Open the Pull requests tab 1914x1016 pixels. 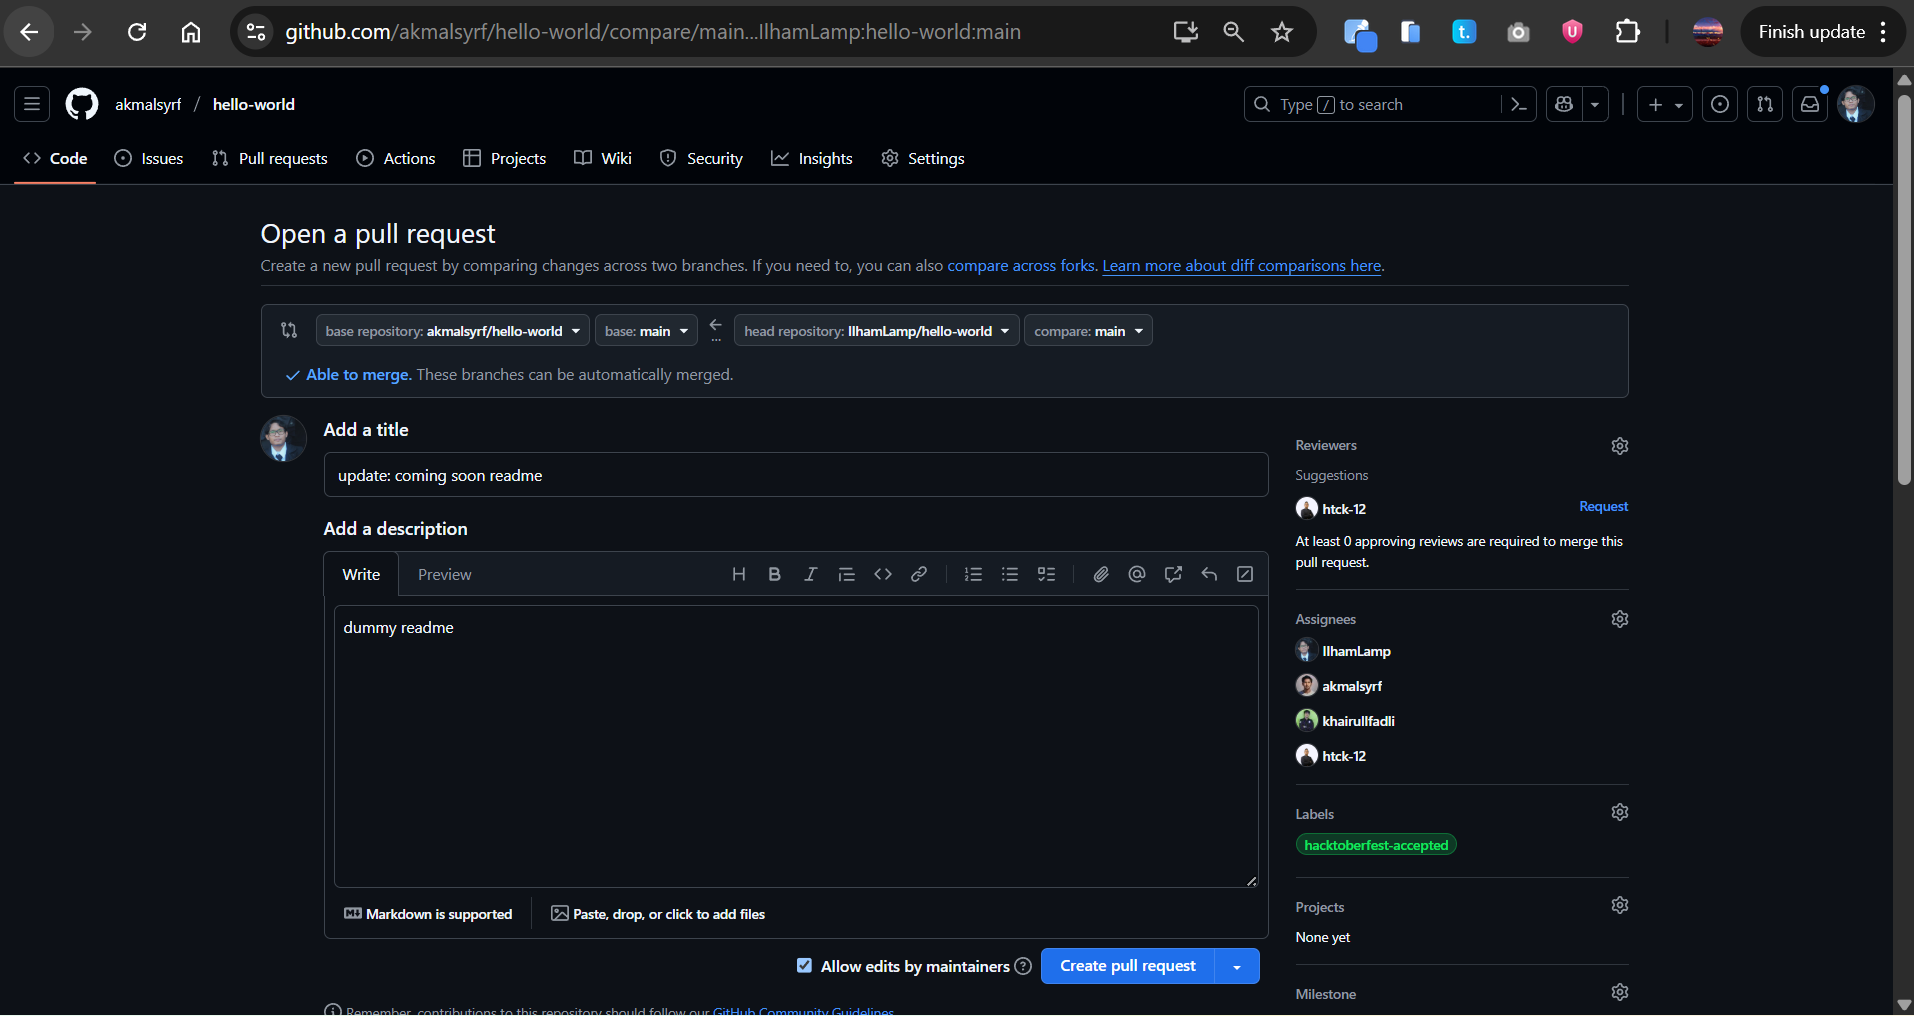(x=270, y=159)
